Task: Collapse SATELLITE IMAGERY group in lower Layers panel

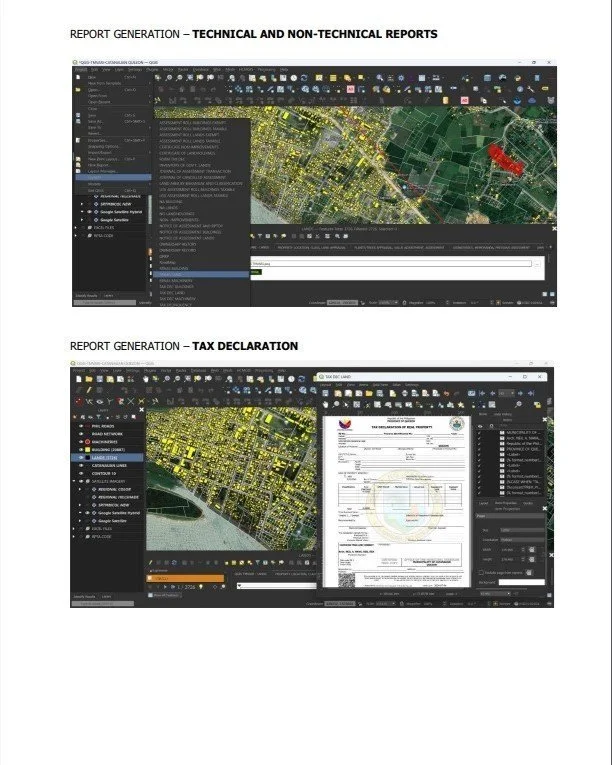Action: [x=75, y=481]
